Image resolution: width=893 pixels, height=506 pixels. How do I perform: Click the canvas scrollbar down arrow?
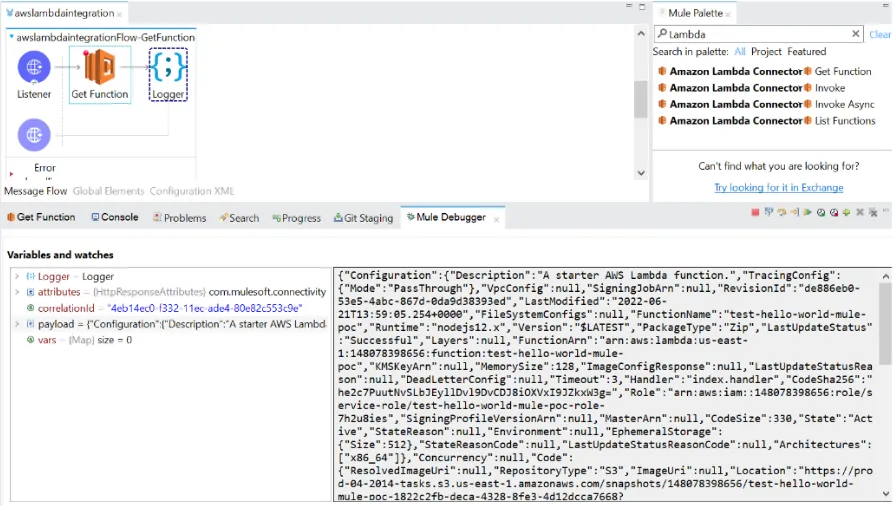pyautogui.click(x=641, y=173)
